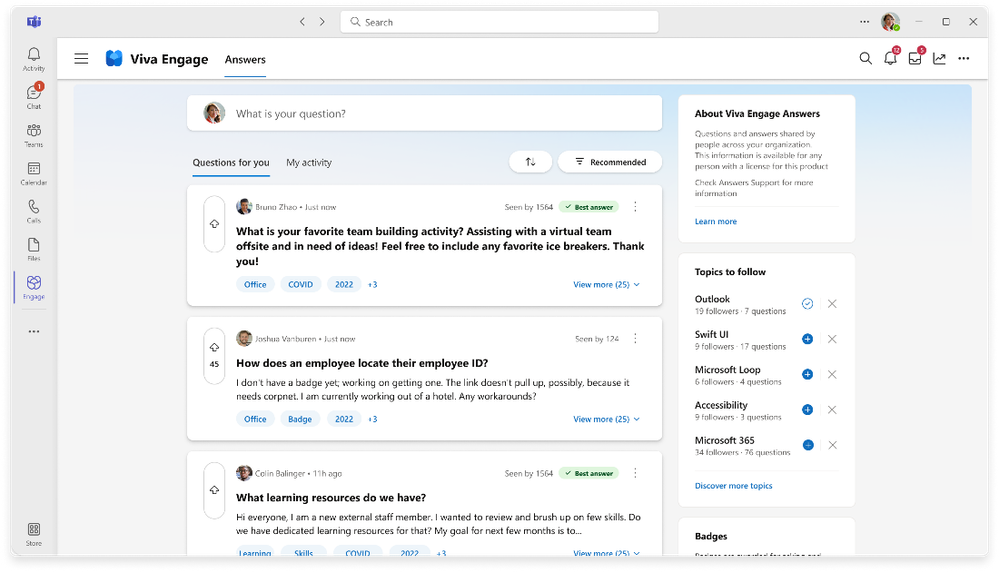Open Chat in the Teams sidebar
Image resolution: width=999 pixels, height=572 pixels.
34,97
